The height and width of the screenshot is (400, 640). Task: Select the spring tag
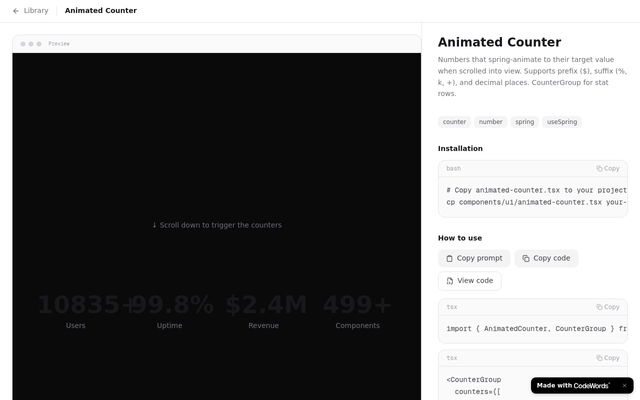pos(524,122)
